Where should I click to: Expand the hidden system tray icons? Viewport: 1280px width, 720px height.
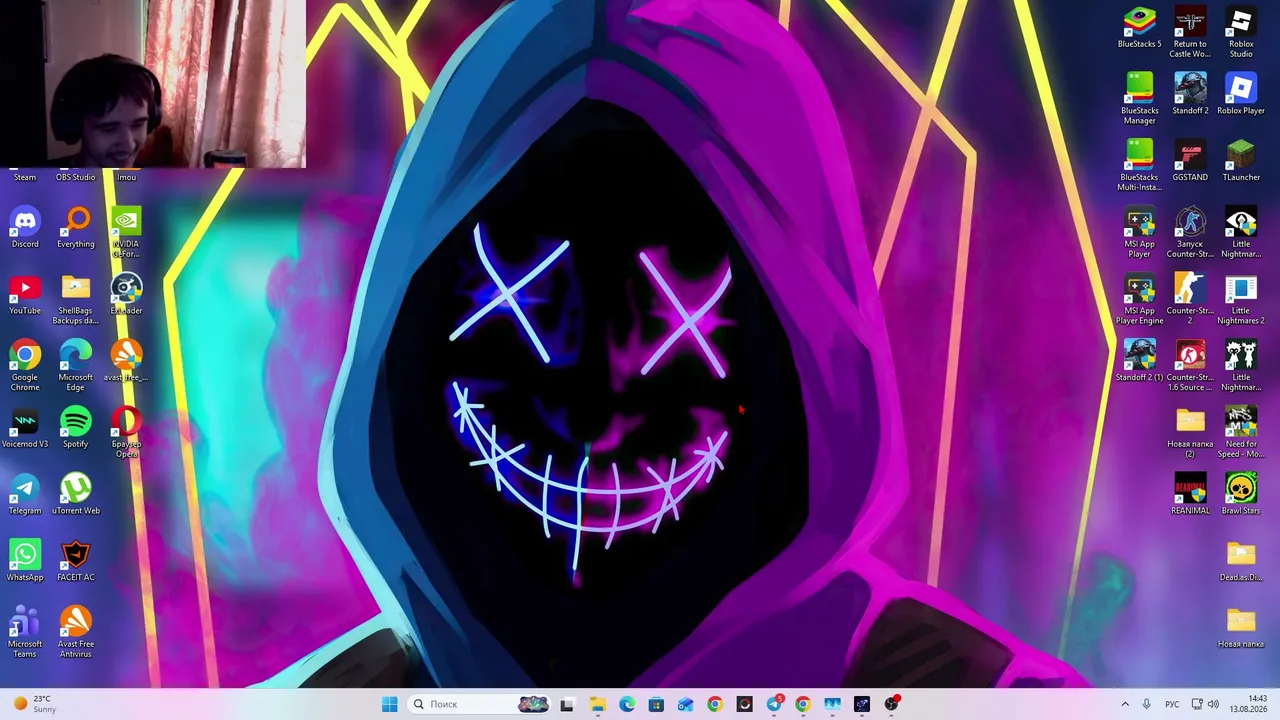click(x=1125, y=704)
